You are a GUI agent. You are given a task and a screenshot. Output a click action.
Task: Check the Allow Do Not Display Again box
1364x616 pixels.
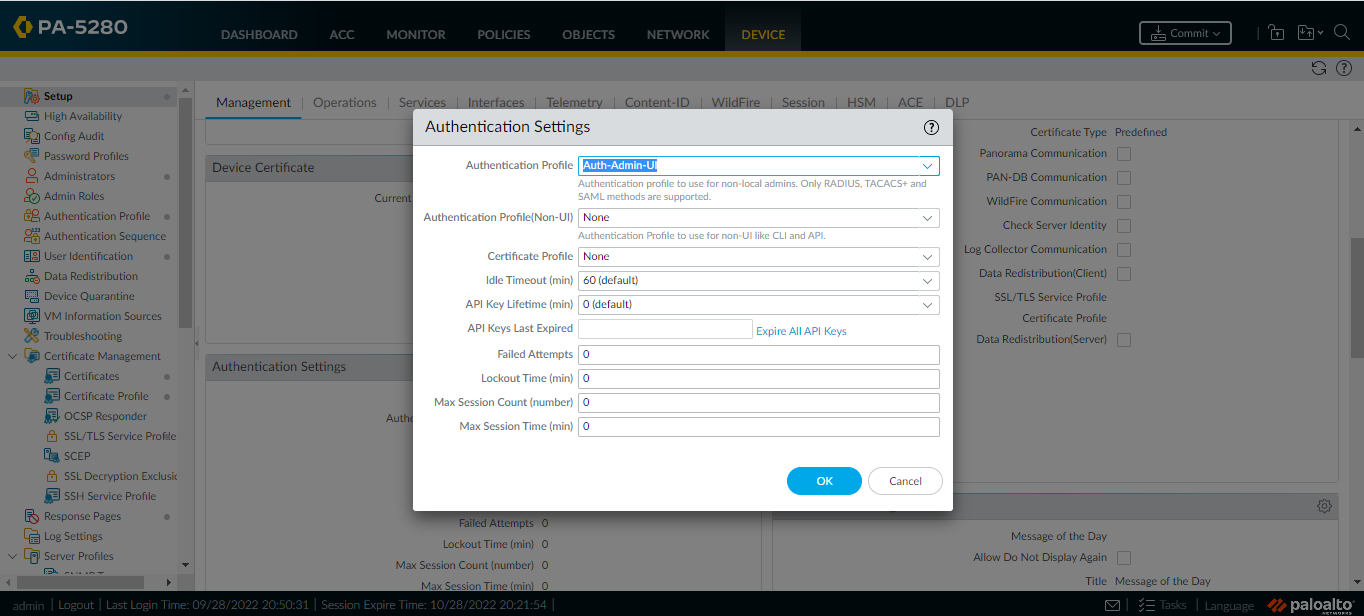[1124, 558]
